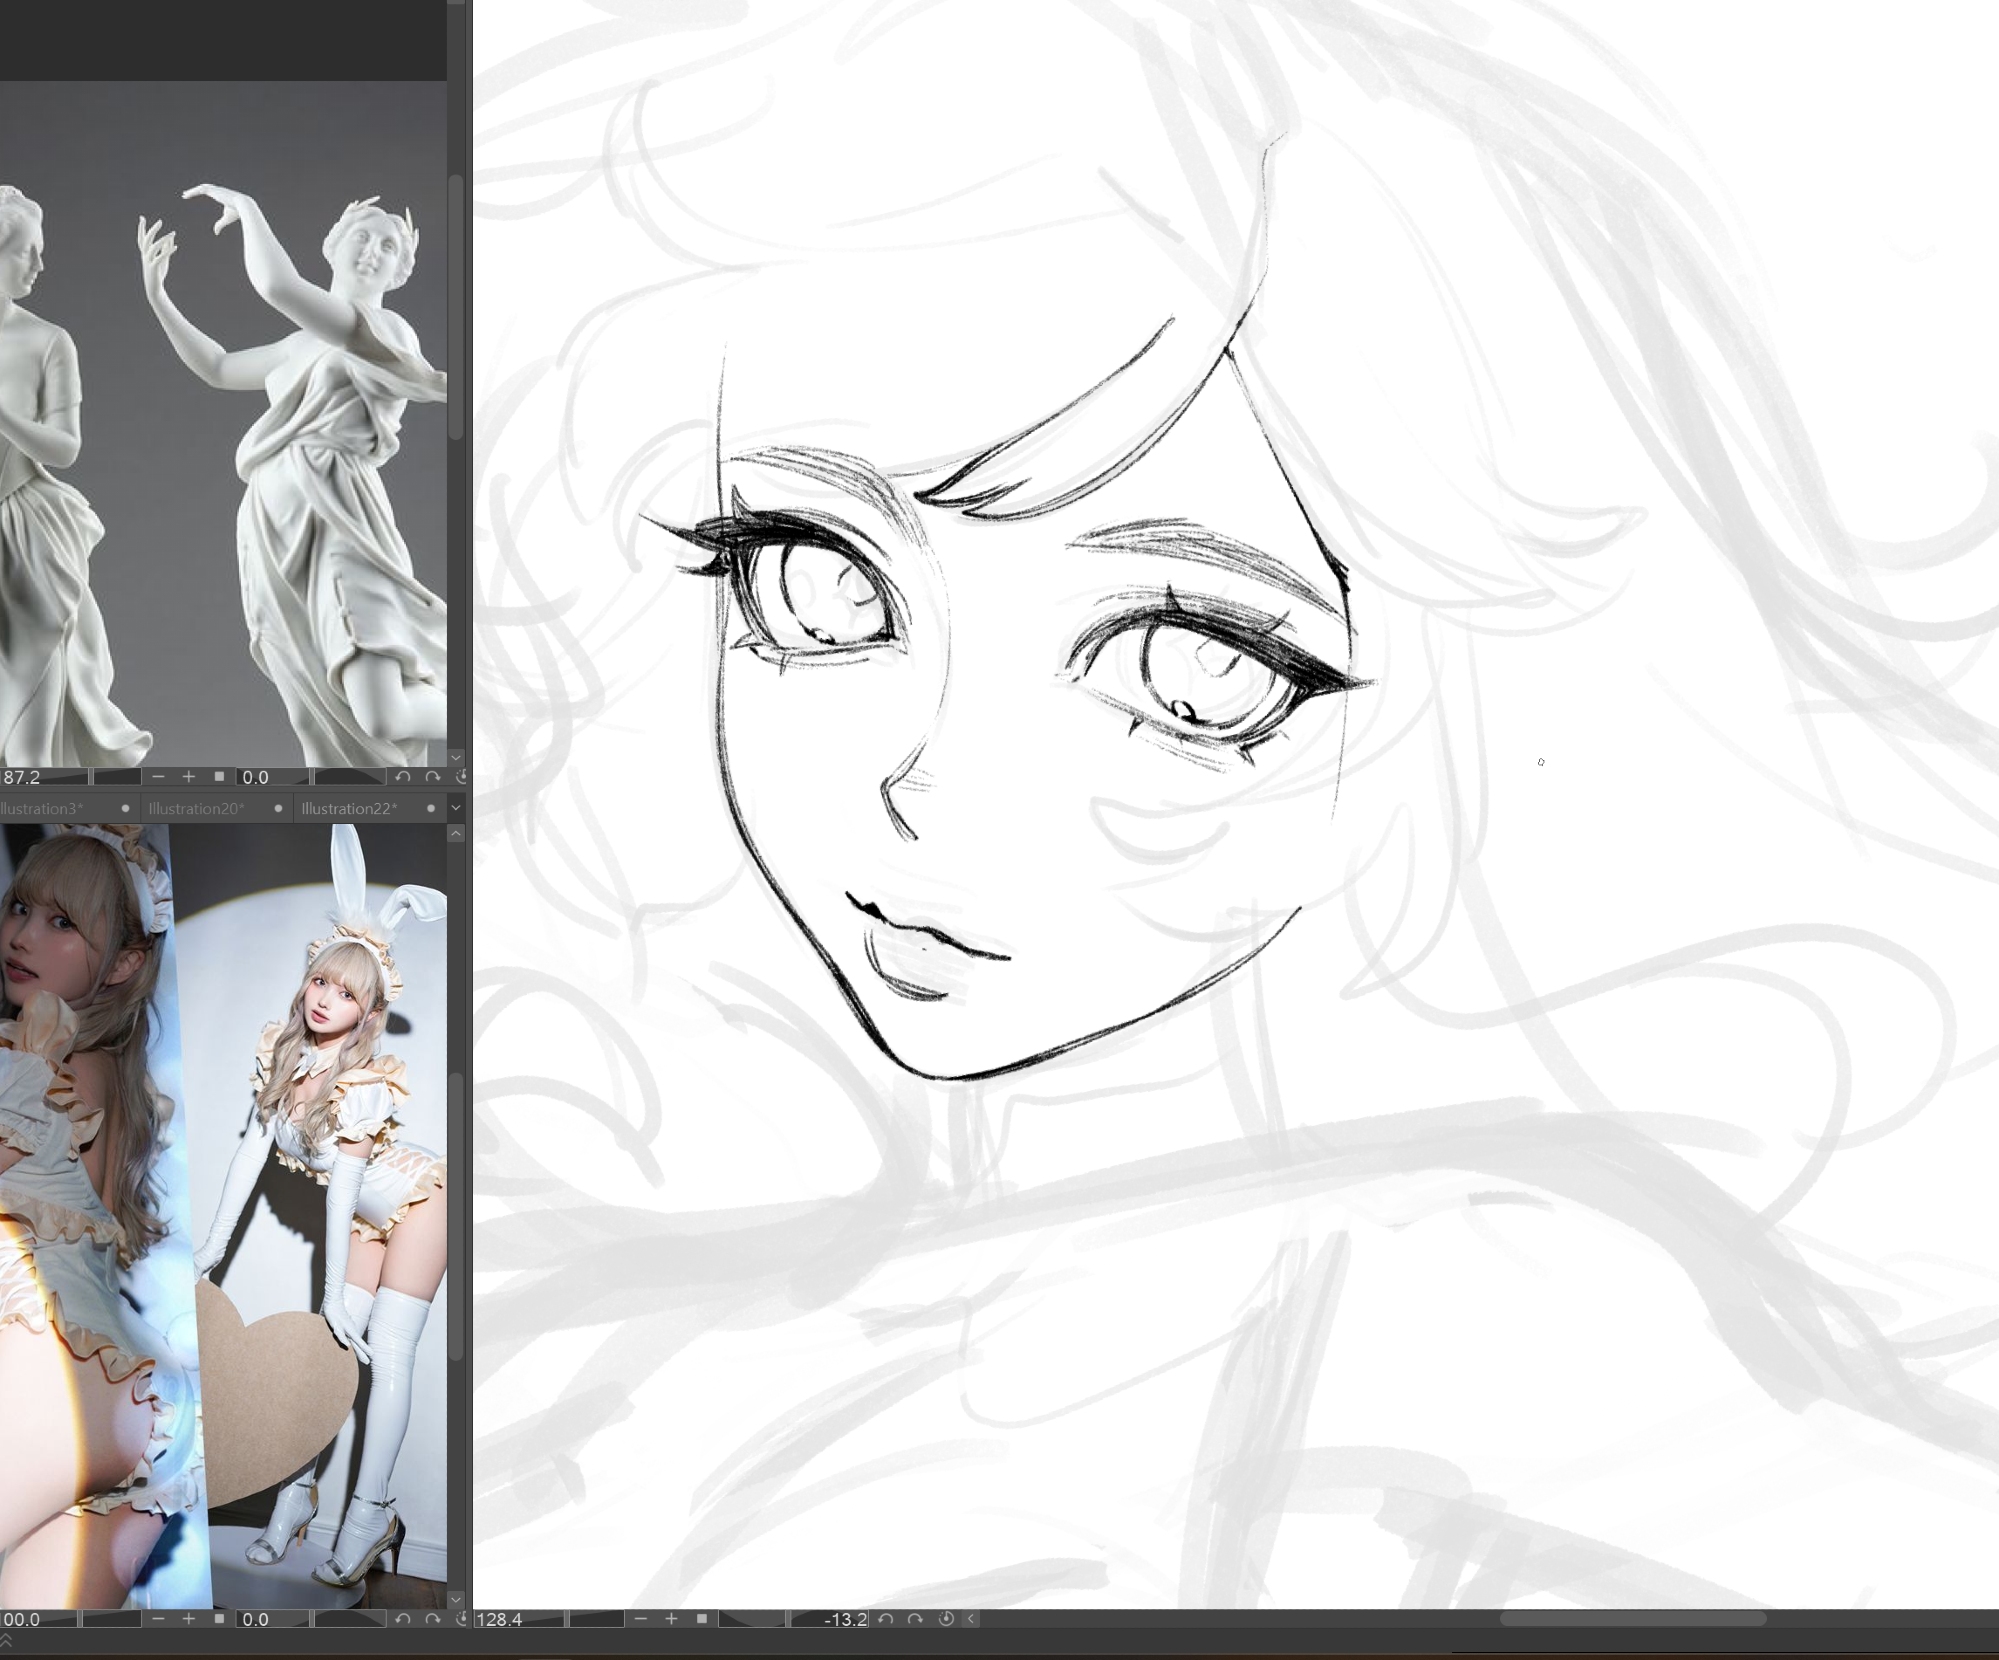Rotate statue reference view right
Image resolution: width=1999 pixels, height=1660 pixels.
[432, 777]
